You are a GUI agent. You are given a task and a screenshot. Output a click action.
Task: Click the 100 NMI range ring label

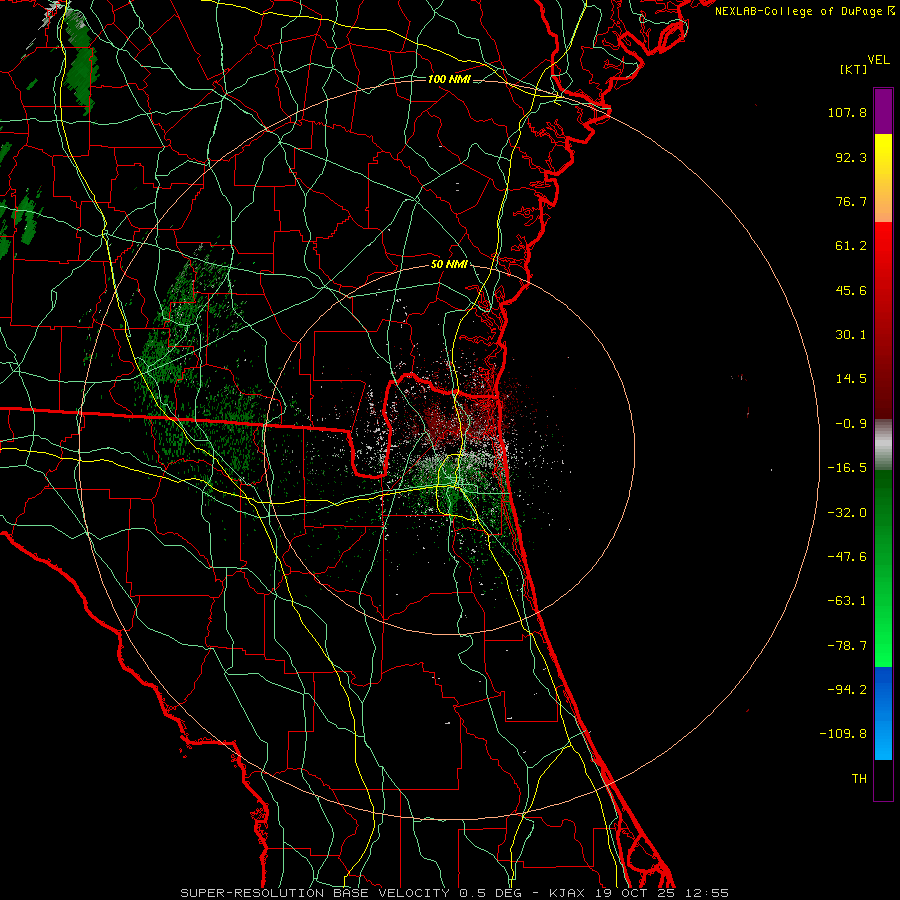coord(449,79)
